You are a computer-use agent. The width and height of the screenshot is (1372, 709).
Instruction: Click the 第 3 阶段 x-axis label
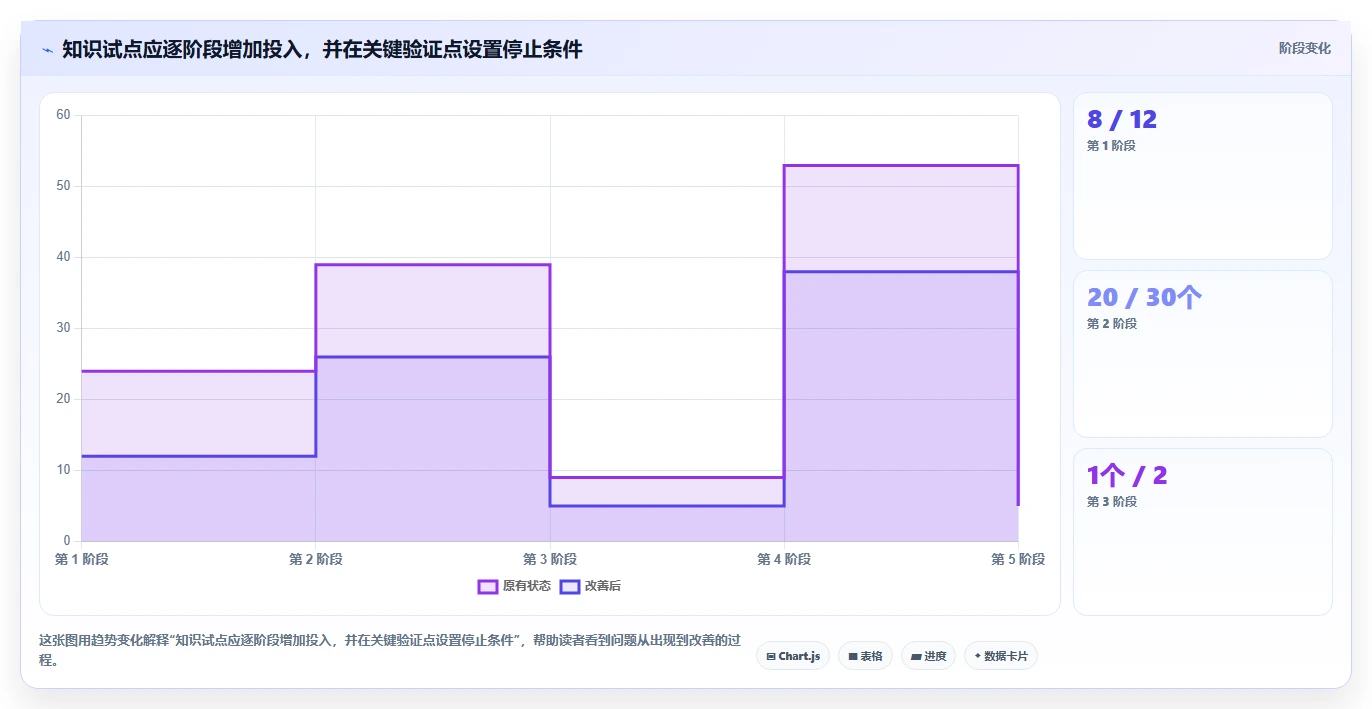pos(550,559)
